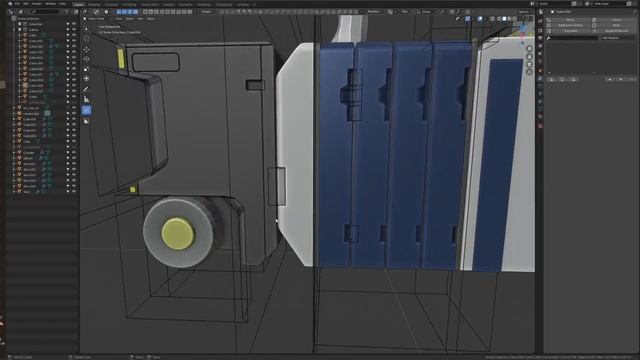Select the Rotate tool in viewport toolbar
This screenshot has height=360, width=640.
pos(86,59)
